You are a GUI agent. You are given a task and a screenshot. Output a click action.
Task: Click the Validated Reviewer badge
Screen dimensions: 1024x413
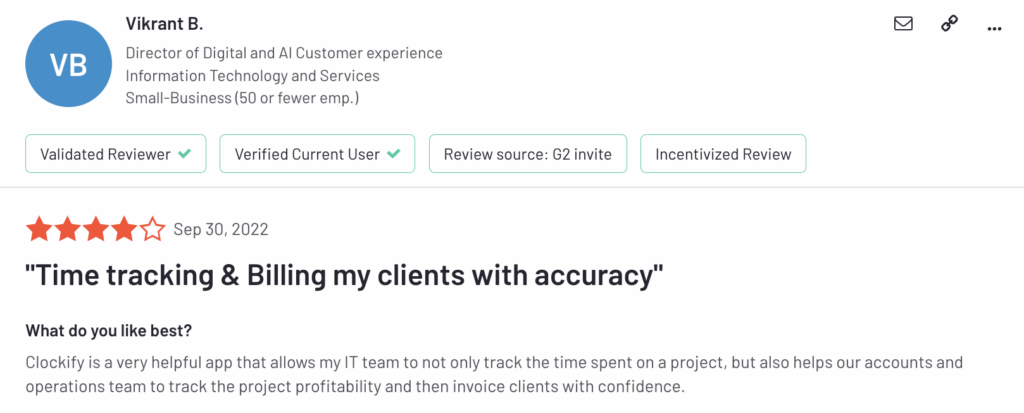(x=116, y=154)
